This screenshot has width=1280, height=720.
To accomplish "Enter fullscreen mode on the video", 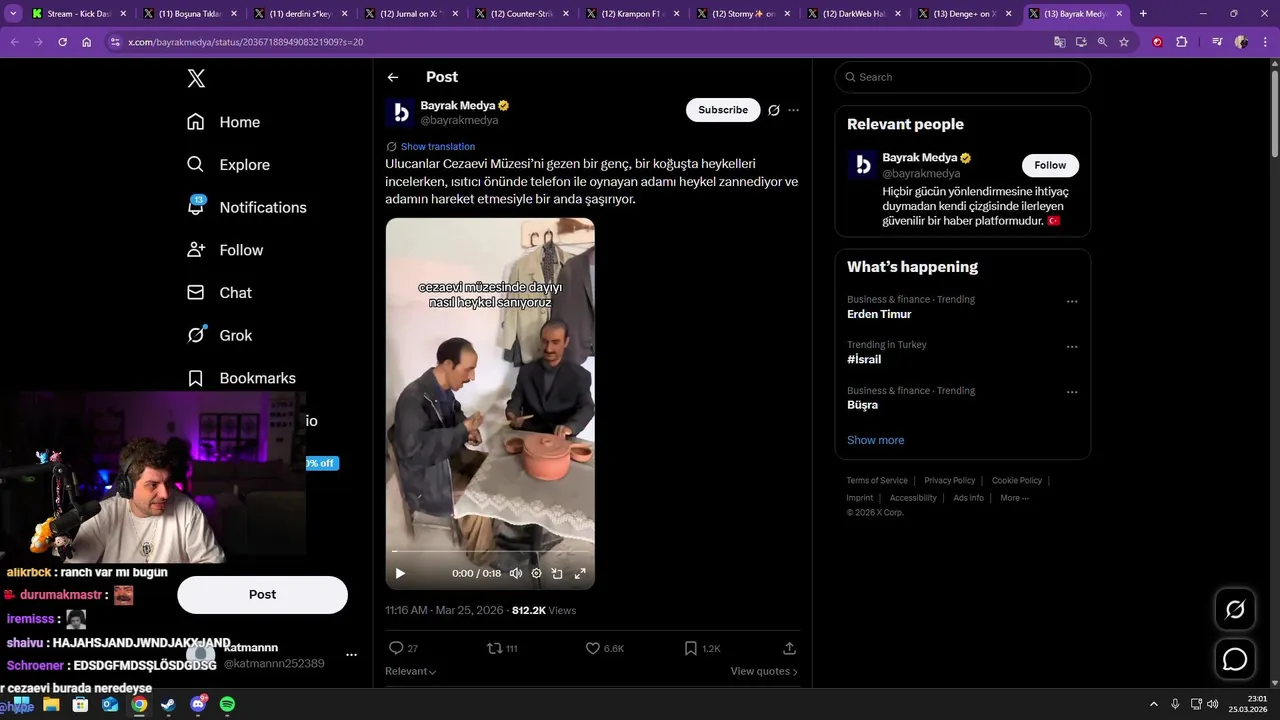I will (x=580, y=574).
